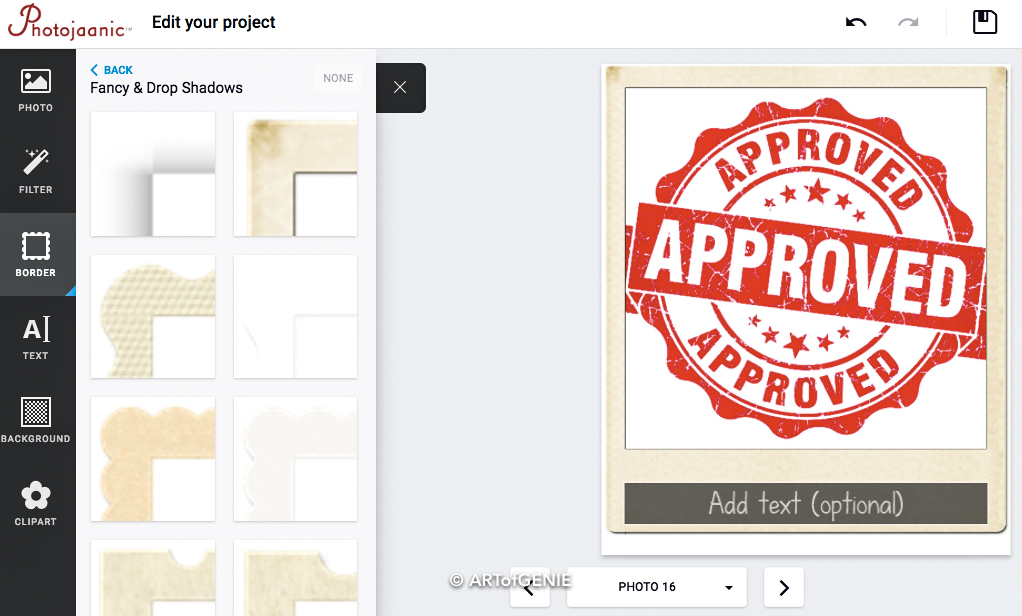Image resolution: width=1022 pixels, height=616 pixels.
Task: Redo the last undone edit
Action: pos(908,22)
